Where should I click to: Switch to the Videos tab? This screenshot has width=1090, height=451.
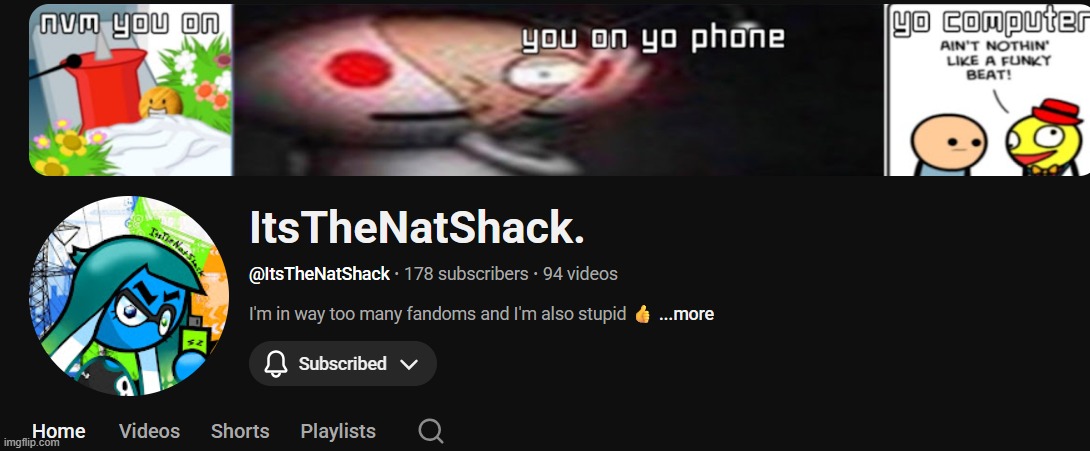coord(149,431)
